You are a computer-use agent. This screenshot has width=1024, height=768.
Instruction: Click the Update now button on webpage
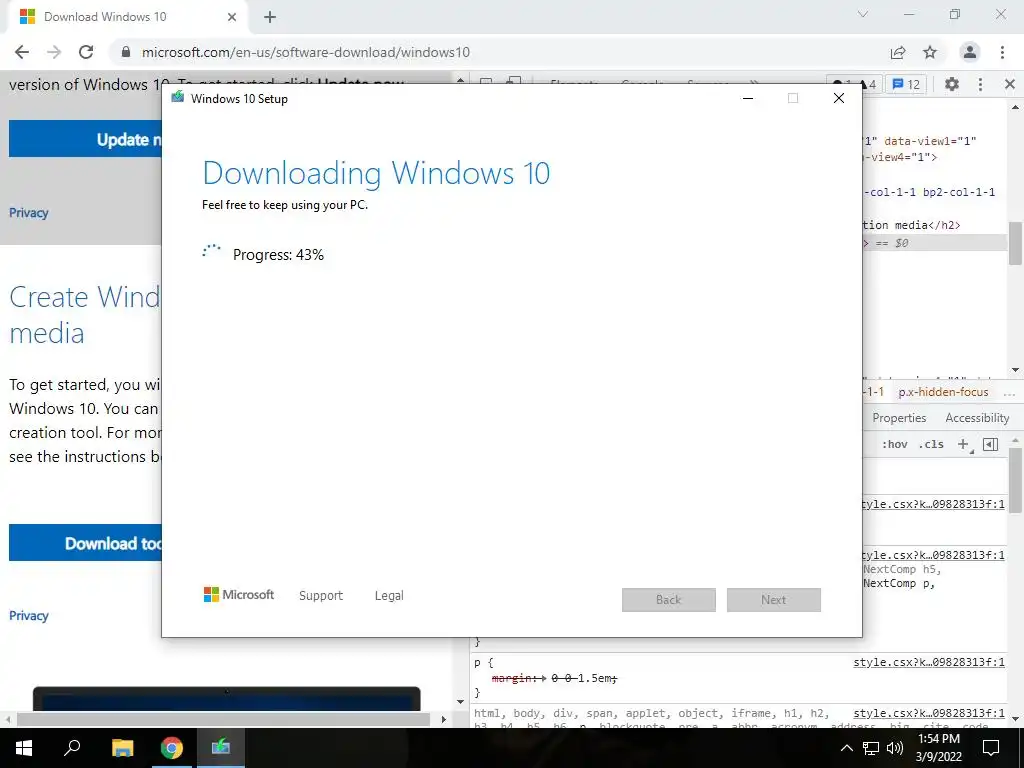click(85, 138)
